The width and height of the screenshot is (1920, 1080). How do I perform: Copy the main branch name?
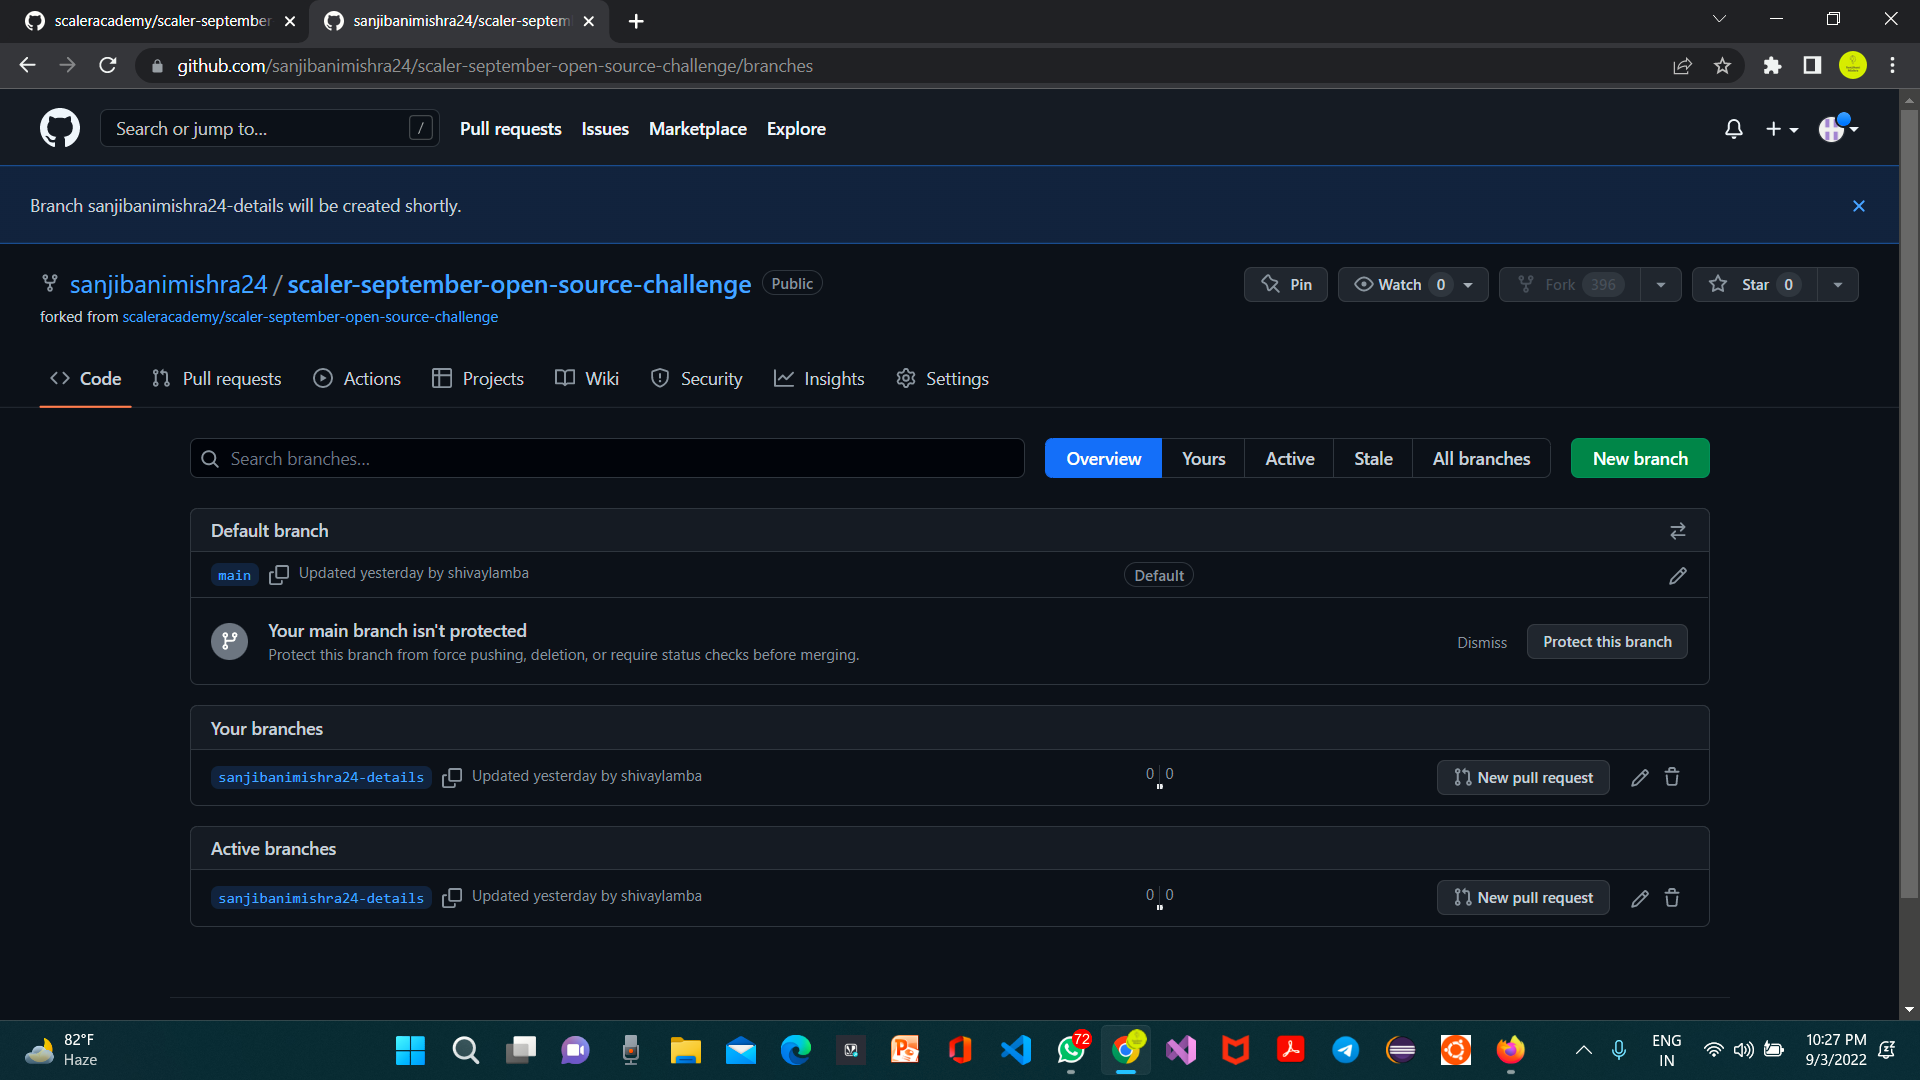click(x=278, y=575)
